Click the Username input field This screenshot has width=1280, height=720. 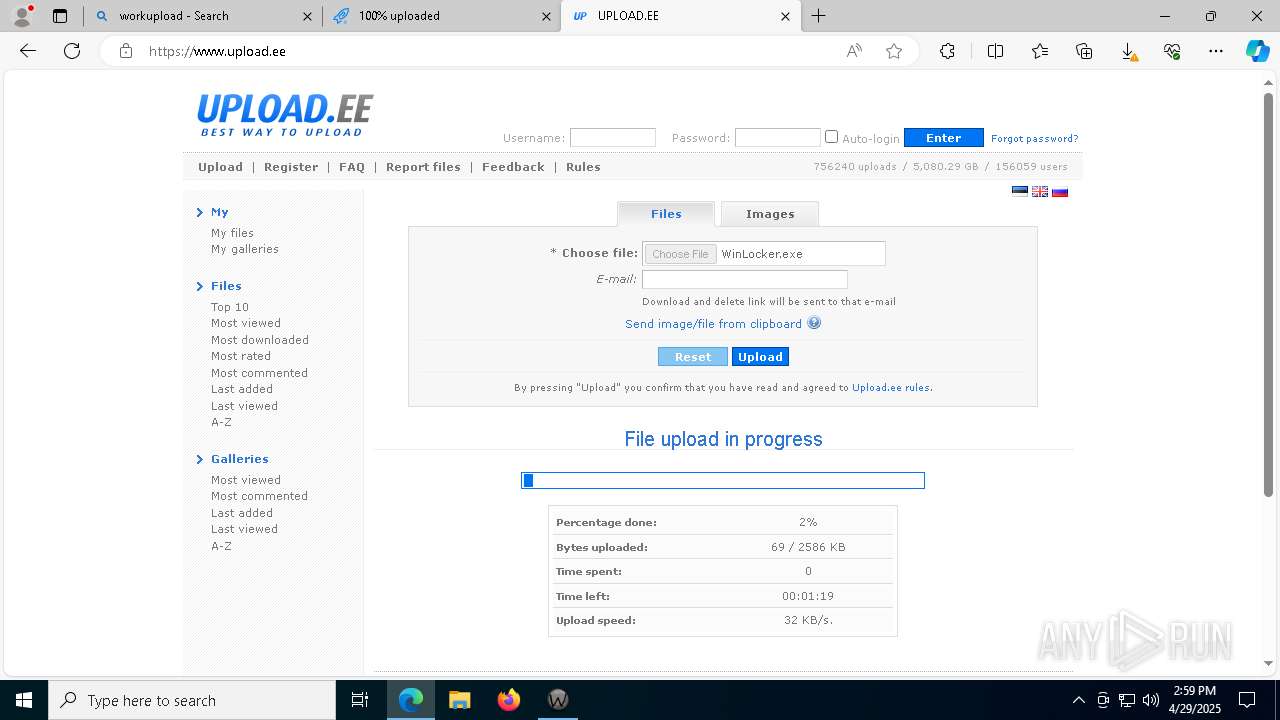point(612,138)
